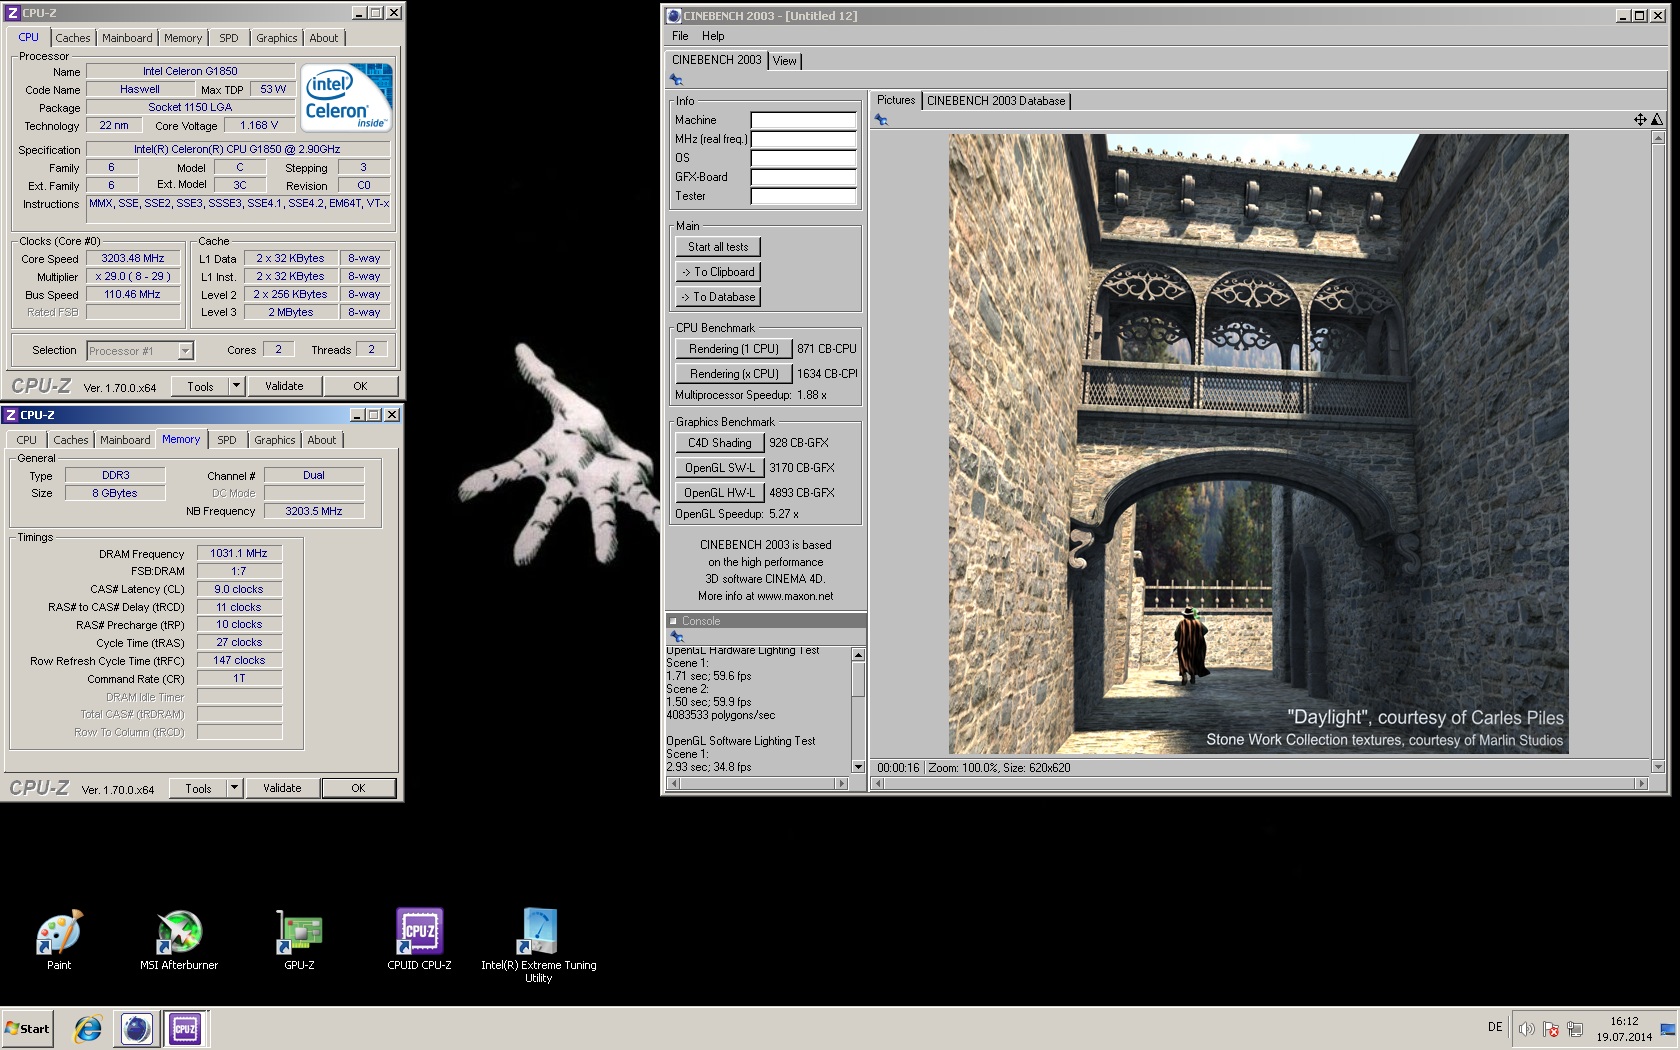Run Rendering (x CPU) benchmark
The height and width of the screenshot is (1050, 1680).
click(734, 374)
